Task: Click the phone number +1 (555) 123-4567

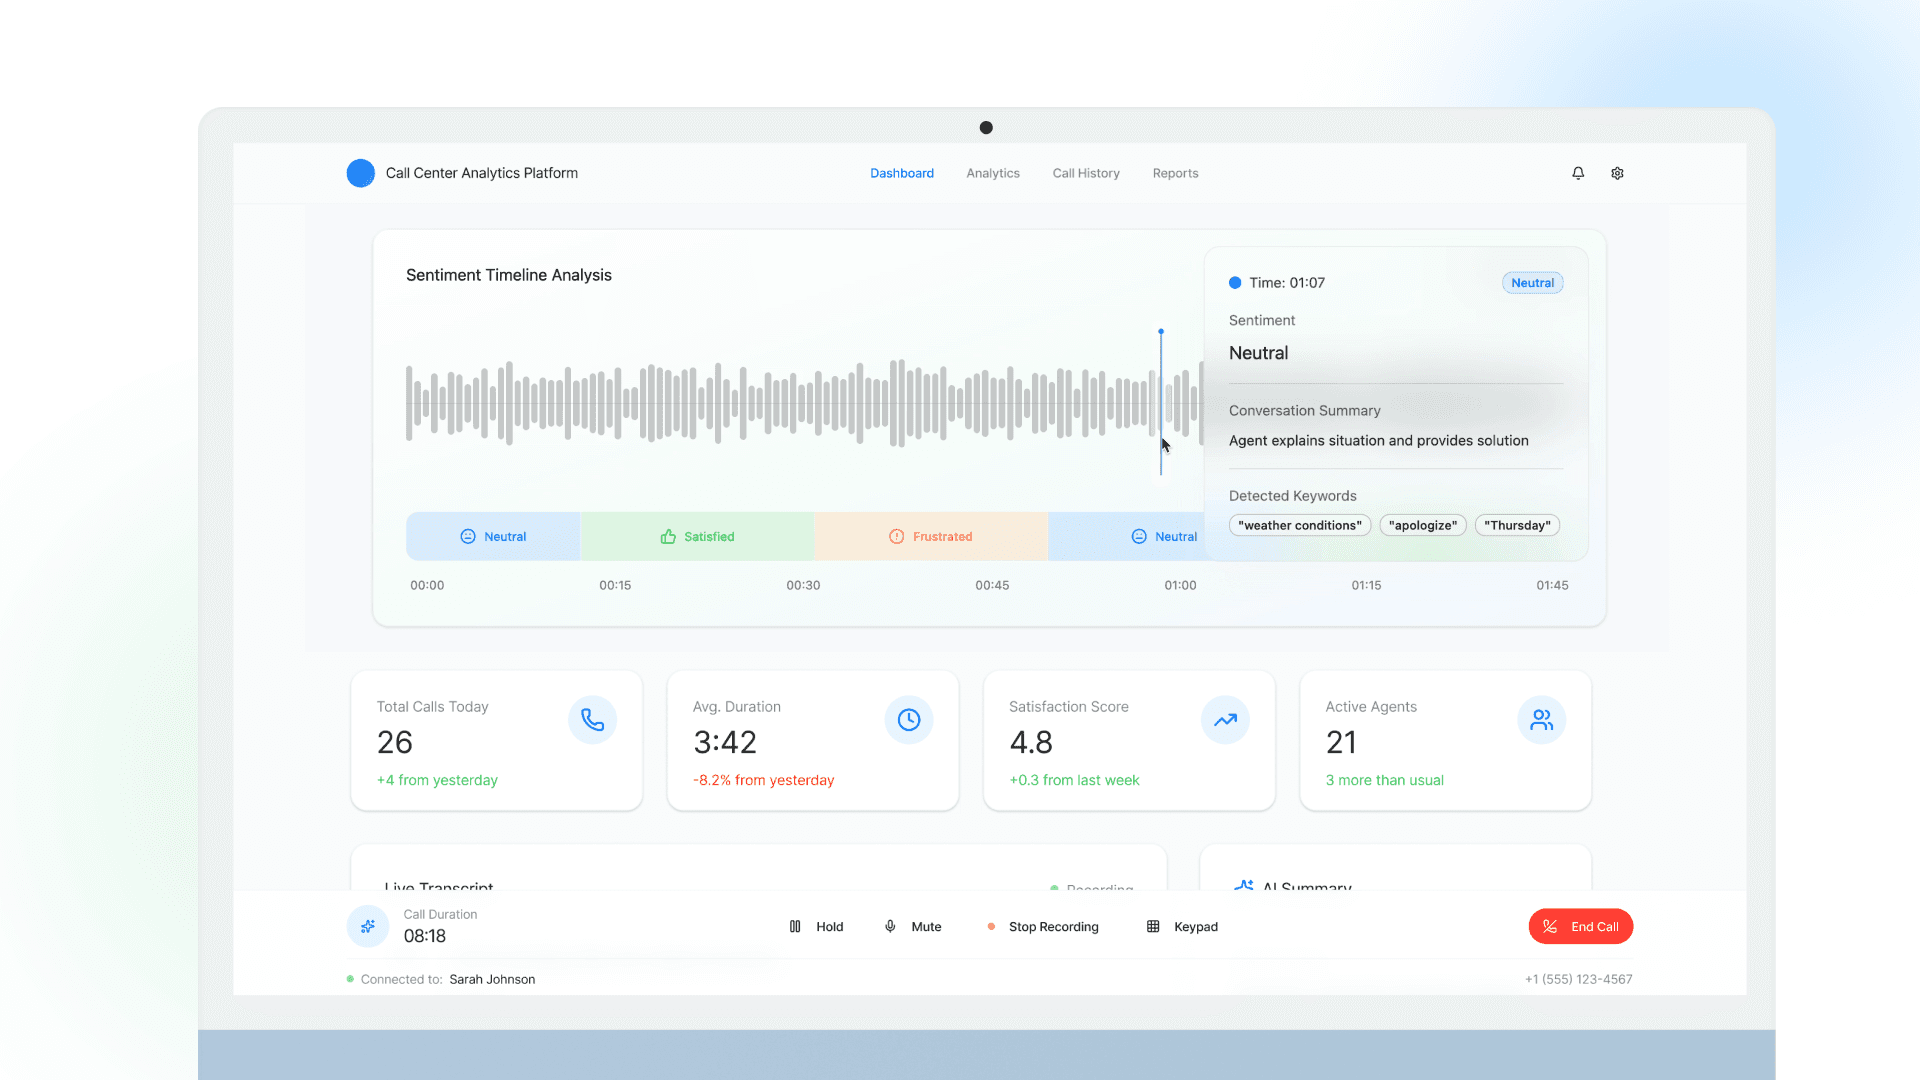Action: pos(1578,979)
